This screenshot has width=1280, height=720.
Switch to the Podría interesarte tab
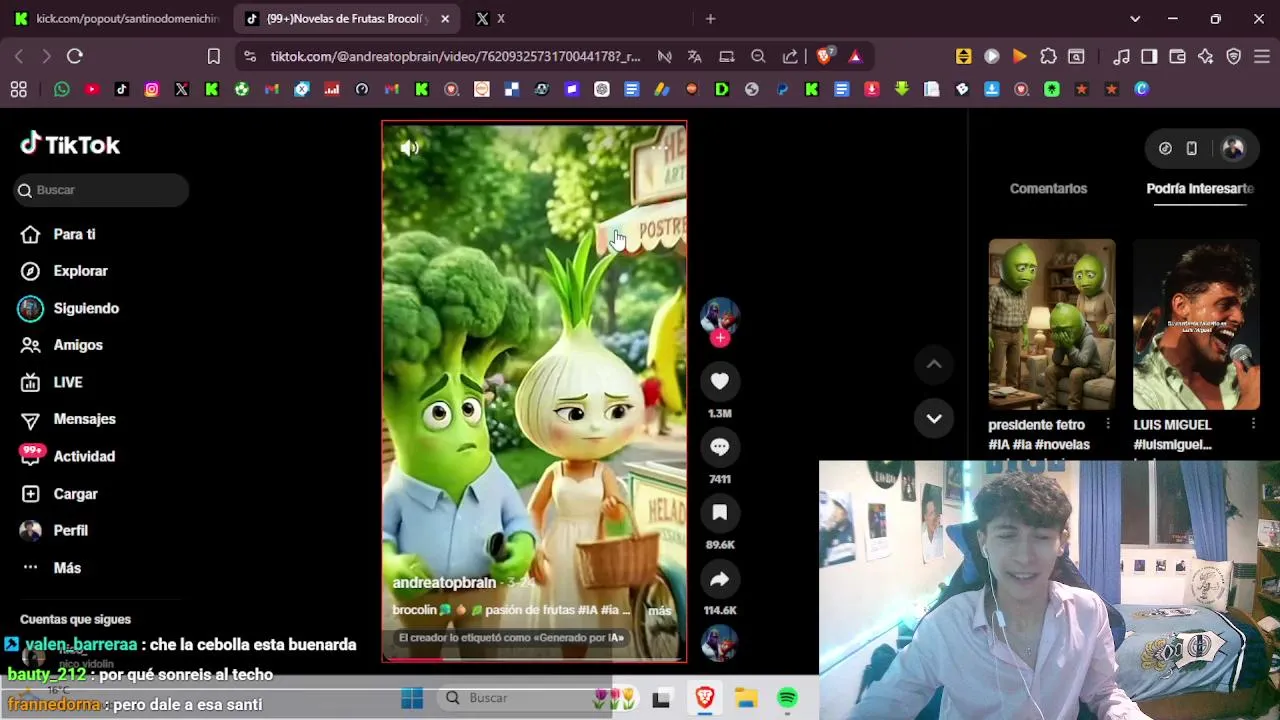pos(1200,188)
